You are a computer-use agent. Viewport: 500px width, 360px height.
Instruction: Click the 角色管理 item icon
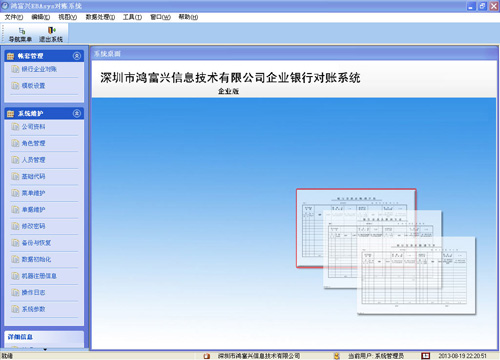(x=15, y=143)
